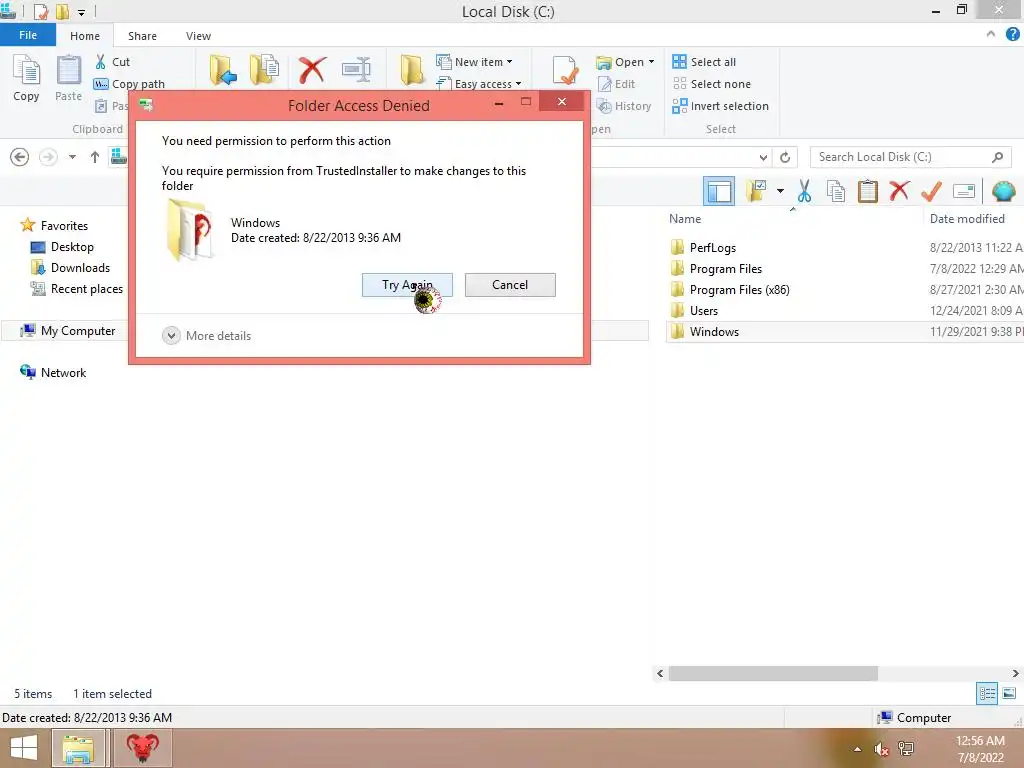The height and width of the screenshot is (768, 1024).
Task: Select Desktop under Favorites
Action: click(62, 247)
